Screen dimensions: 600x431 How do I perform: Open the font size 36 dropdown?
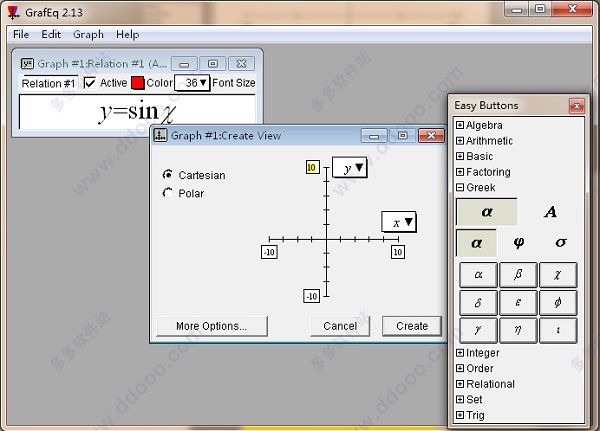coord(192,83)
